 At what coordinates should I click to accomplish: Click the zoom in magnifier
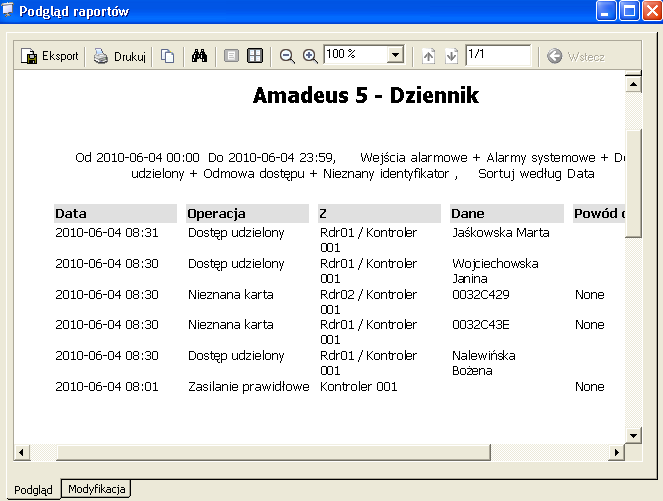click(x=310, y=56)
